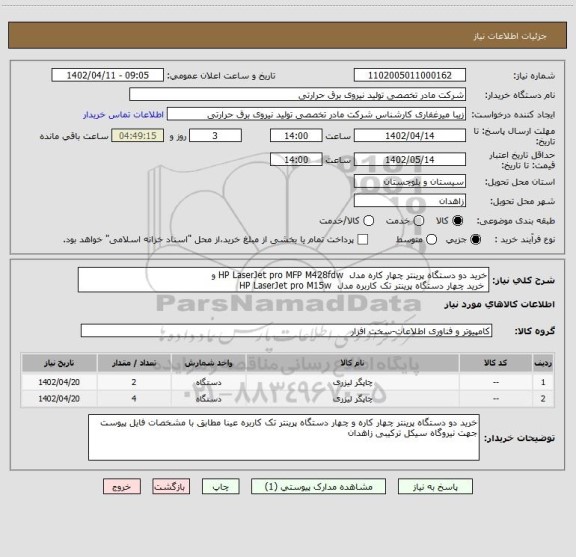Click چاپگر لیزری in row 1
The image size is (576, 557).
352,382
